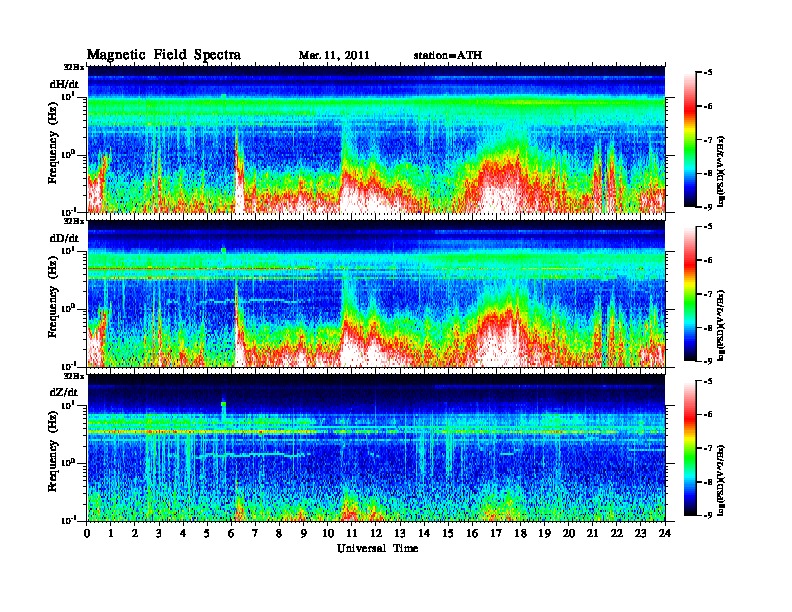This screenshot has height=612, width=792.
Task: Click the "-7" value on the dD/dt color bar
Action: pos(708,294)
